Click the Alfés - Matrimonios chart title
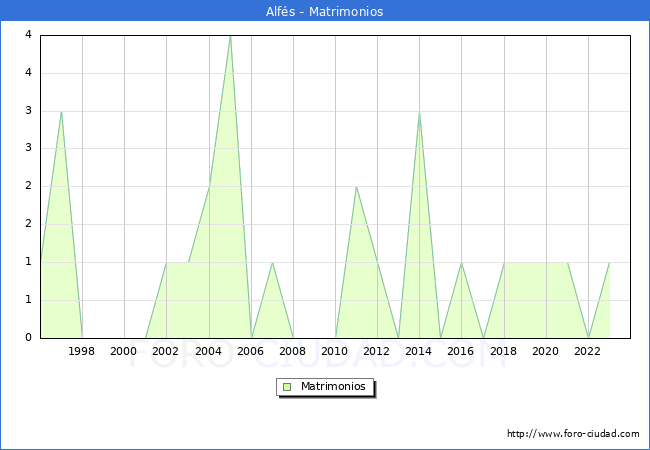The width and height of the screenshot is (650, 450). click(325, 11)
